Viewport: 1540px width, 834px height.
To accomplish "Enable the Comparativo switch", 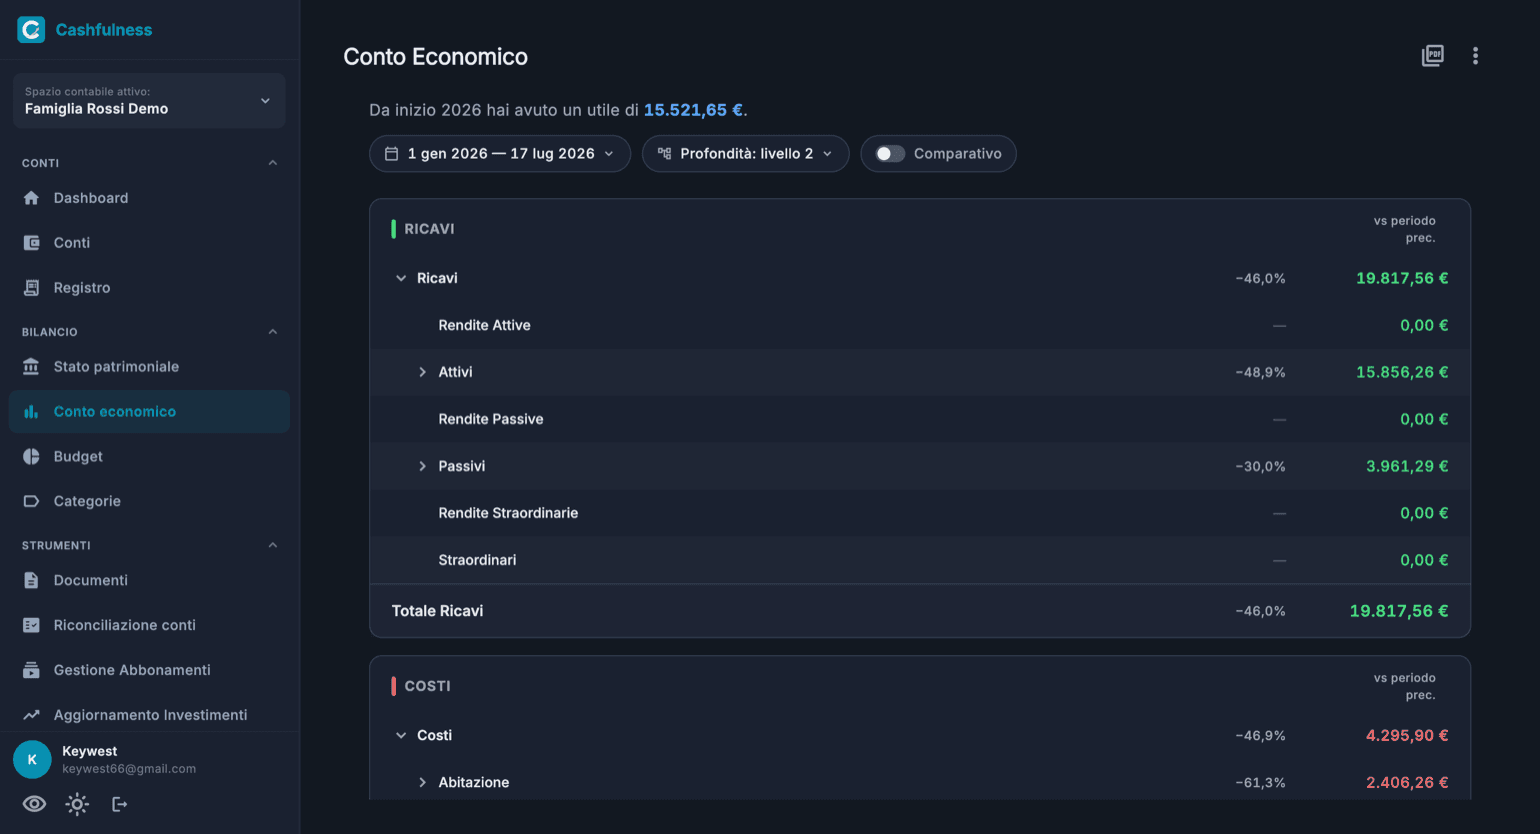I will click(890, 154).
